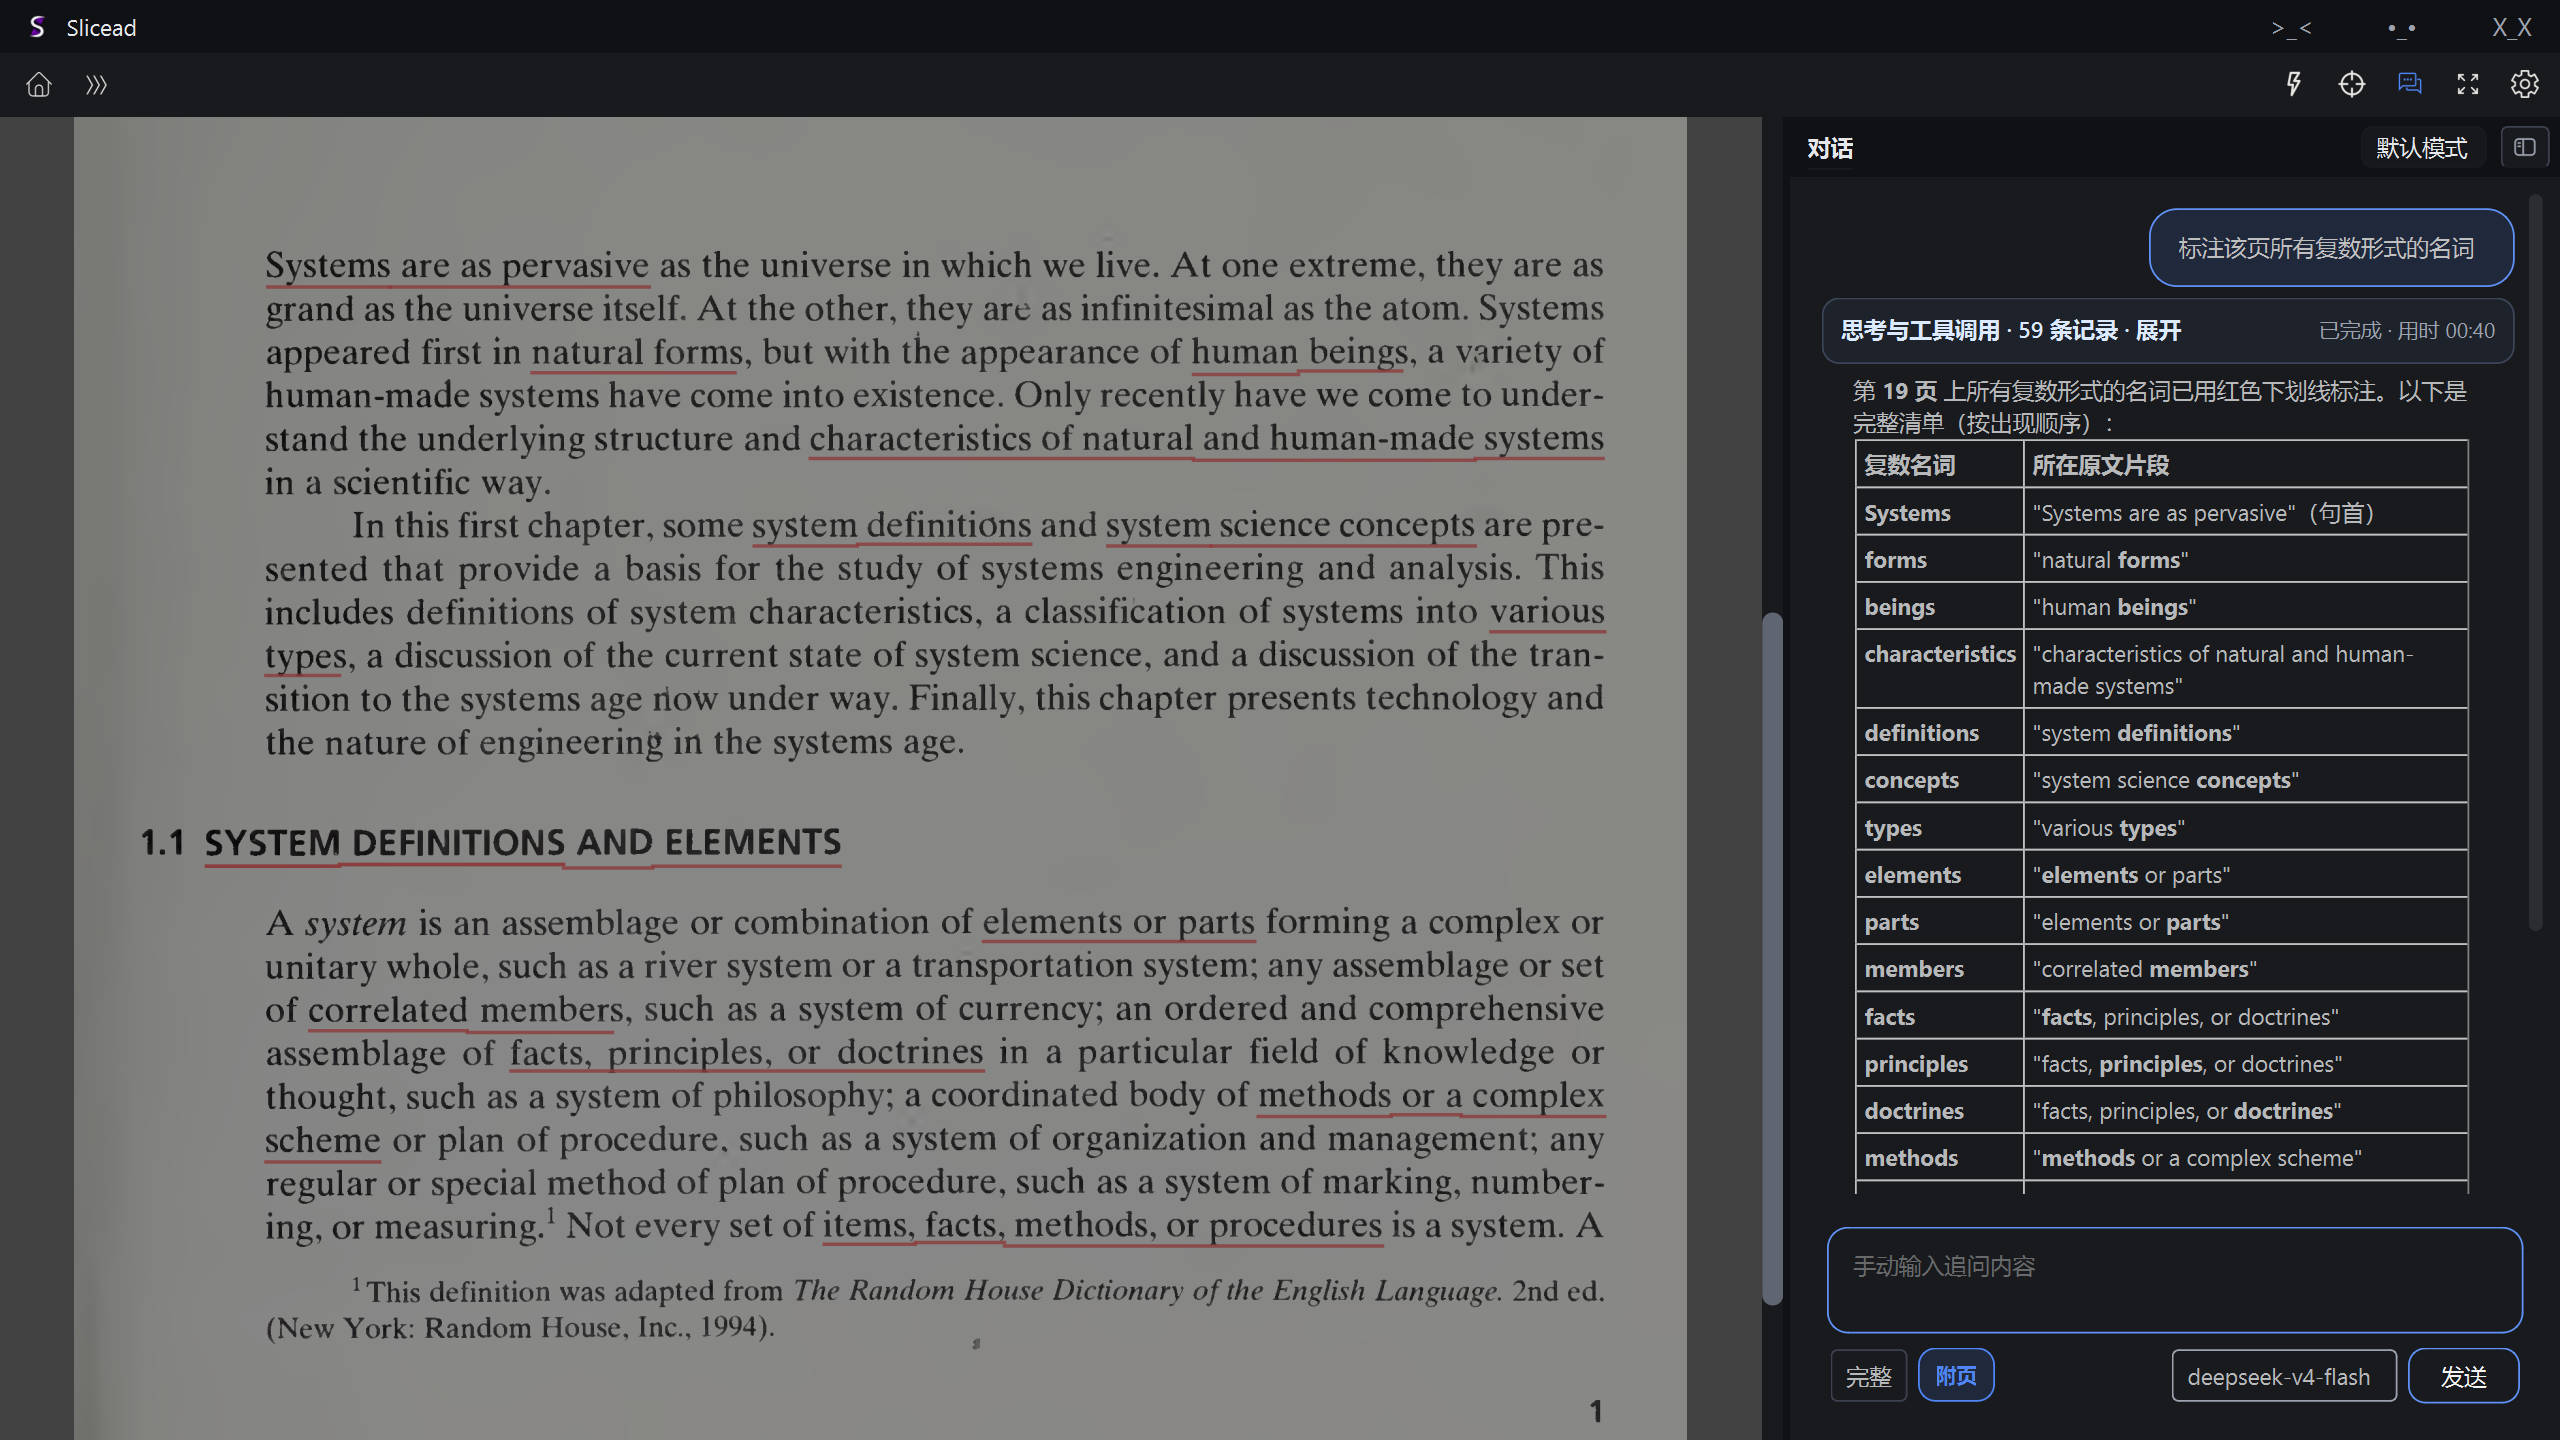Open deepseek-v4-flash model dropdown
This screenshot has height=1440, width=2560.
pyautogui.click(x=2284, y=1376)
